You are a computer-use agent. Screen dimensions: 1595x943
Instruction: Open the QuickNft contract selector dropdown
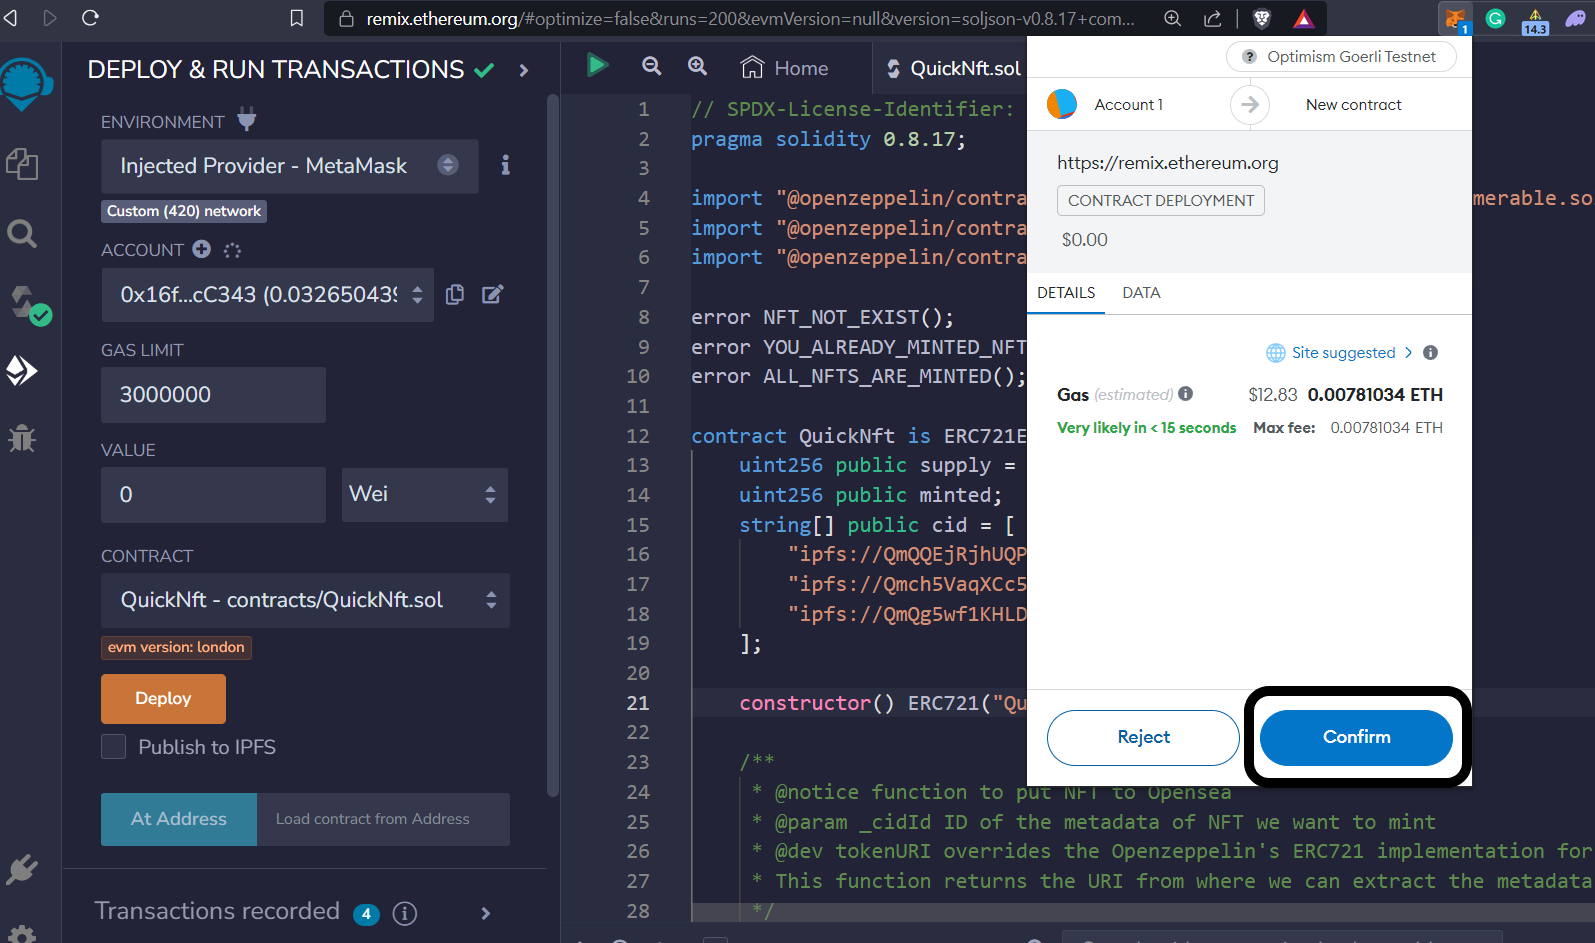(x=305, y=600)
